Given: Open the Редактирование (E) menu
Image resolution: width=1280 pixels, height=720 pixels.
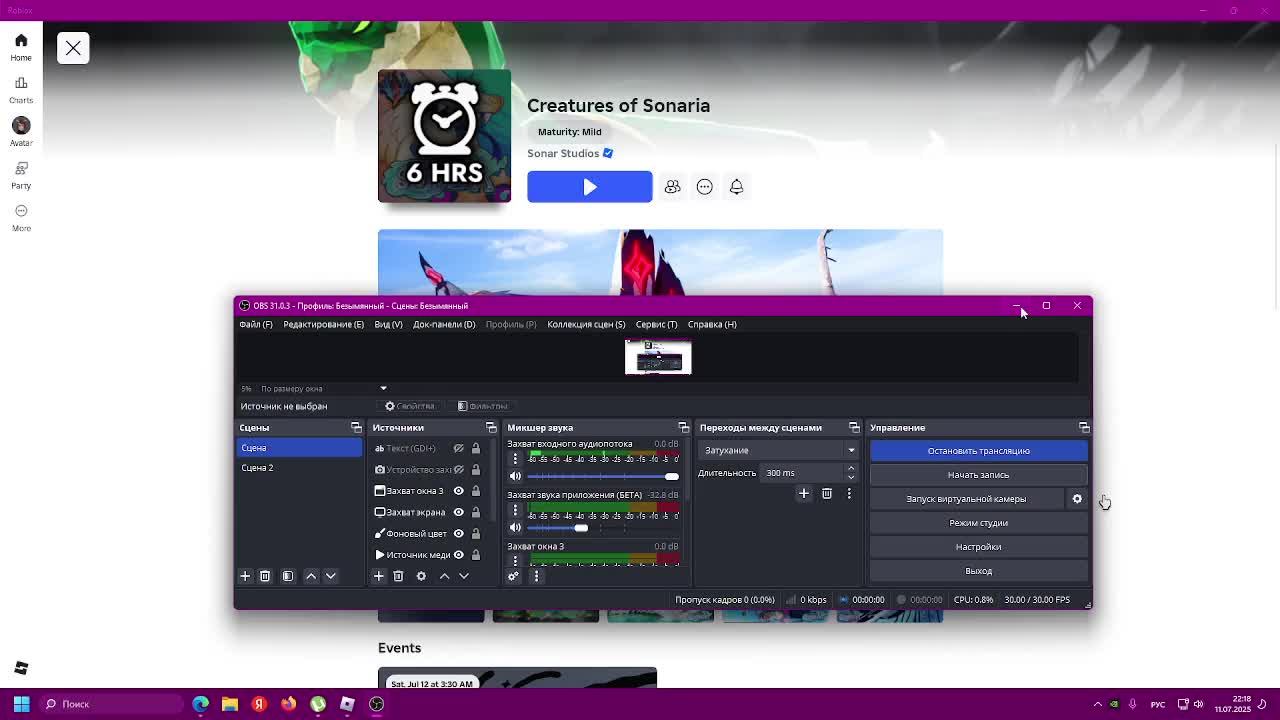Looking at the screenshot, I should (x=323, y=324).
